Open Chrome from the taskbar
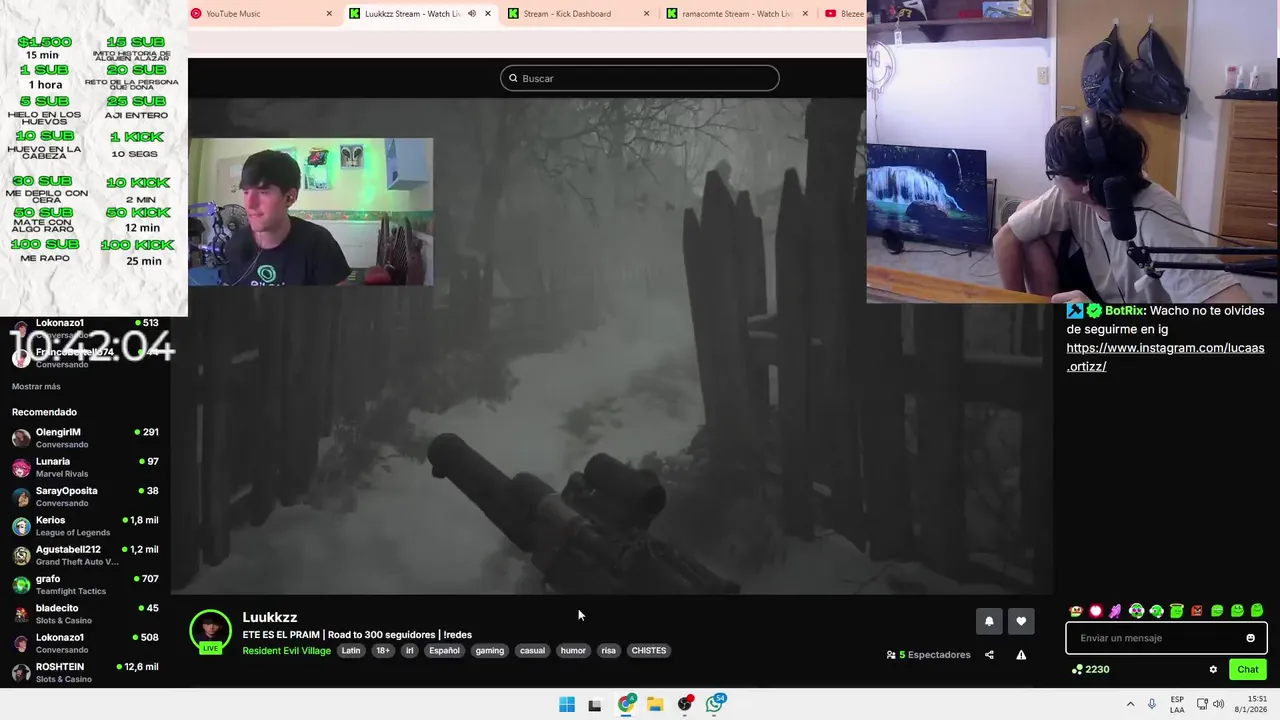 click(x=626, y=704)
